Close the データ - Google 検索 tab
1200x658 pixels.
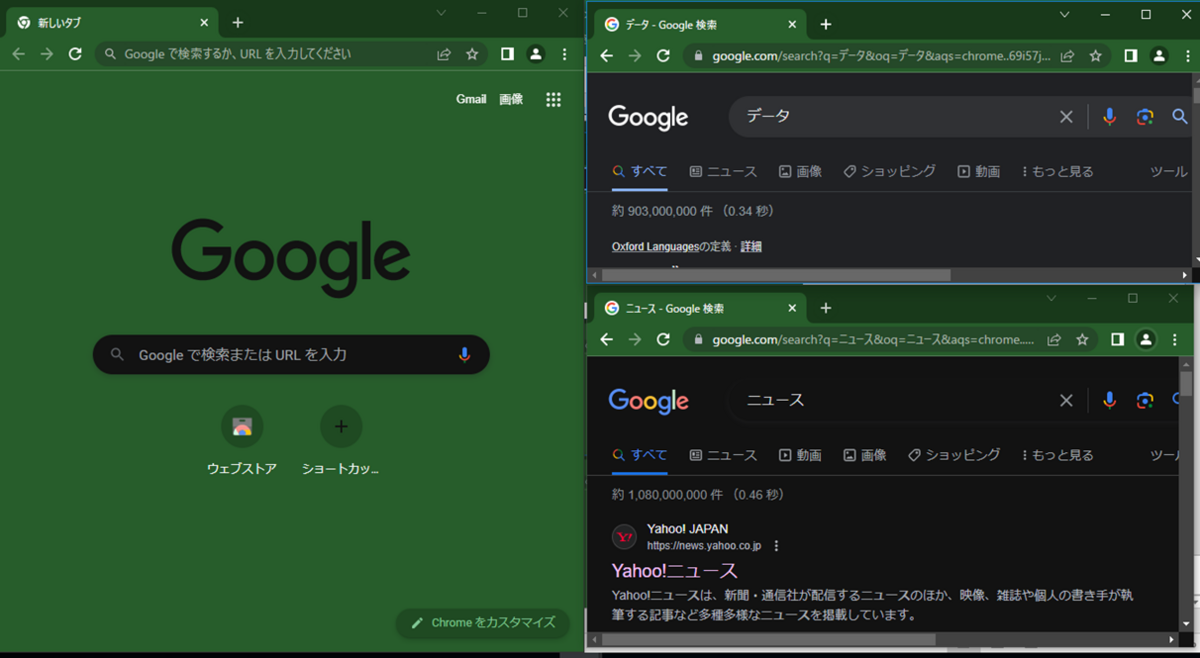793,24
